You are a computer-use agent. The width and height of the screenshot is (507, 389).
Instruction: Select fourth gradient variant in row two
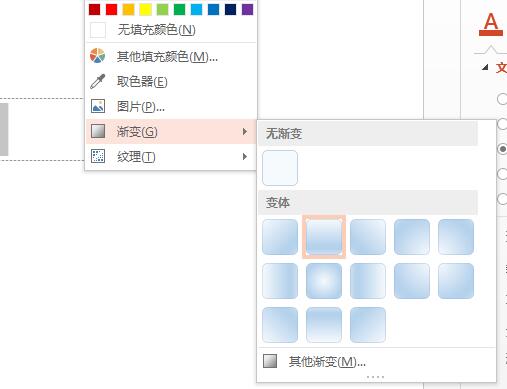point(412,281)
